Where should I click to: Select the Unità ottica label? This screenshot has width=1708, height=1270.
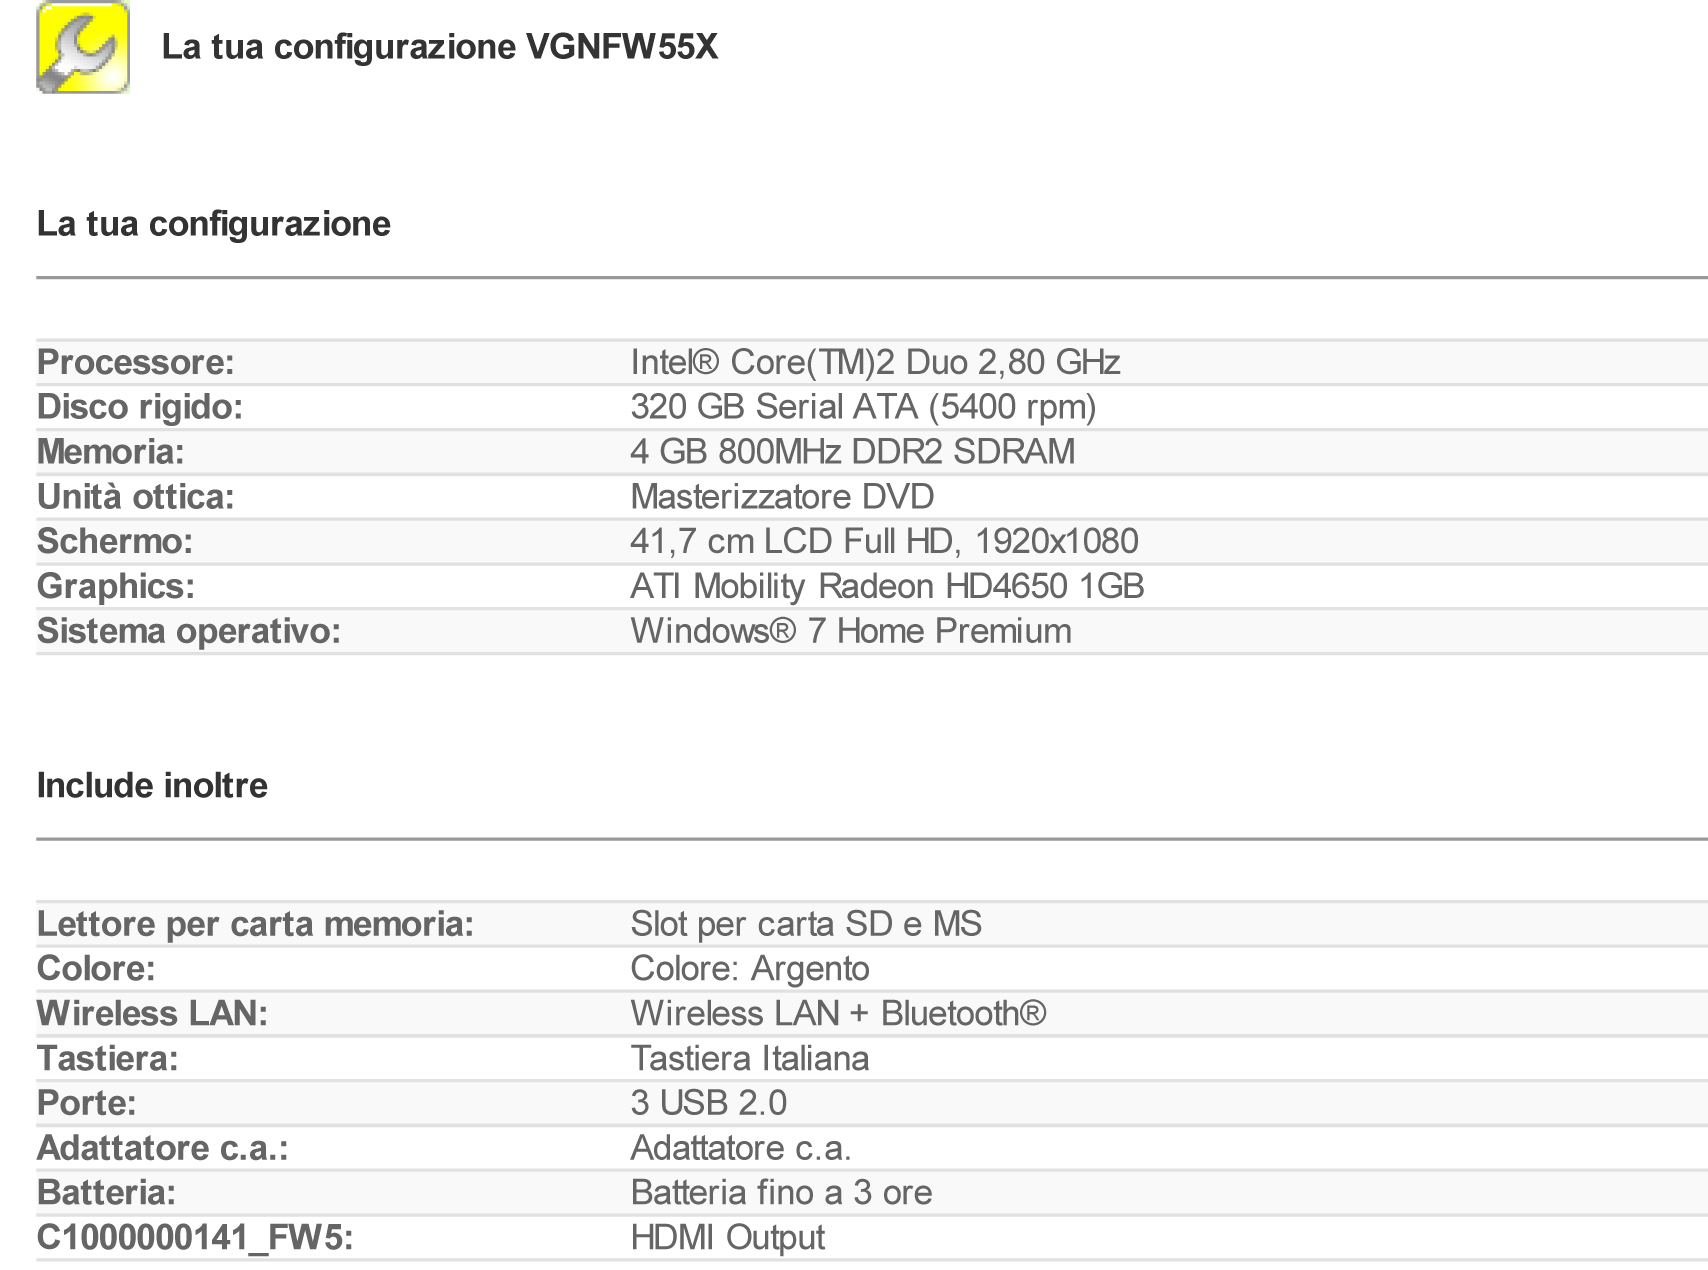135,497
